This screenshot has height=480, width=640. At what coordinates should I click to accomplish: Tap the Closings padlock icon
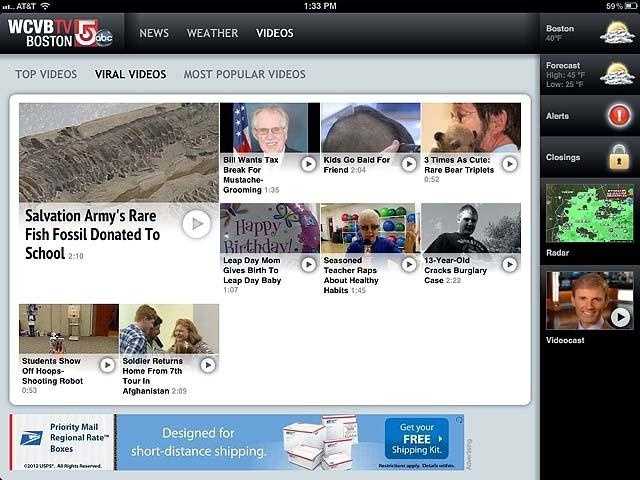618,157
